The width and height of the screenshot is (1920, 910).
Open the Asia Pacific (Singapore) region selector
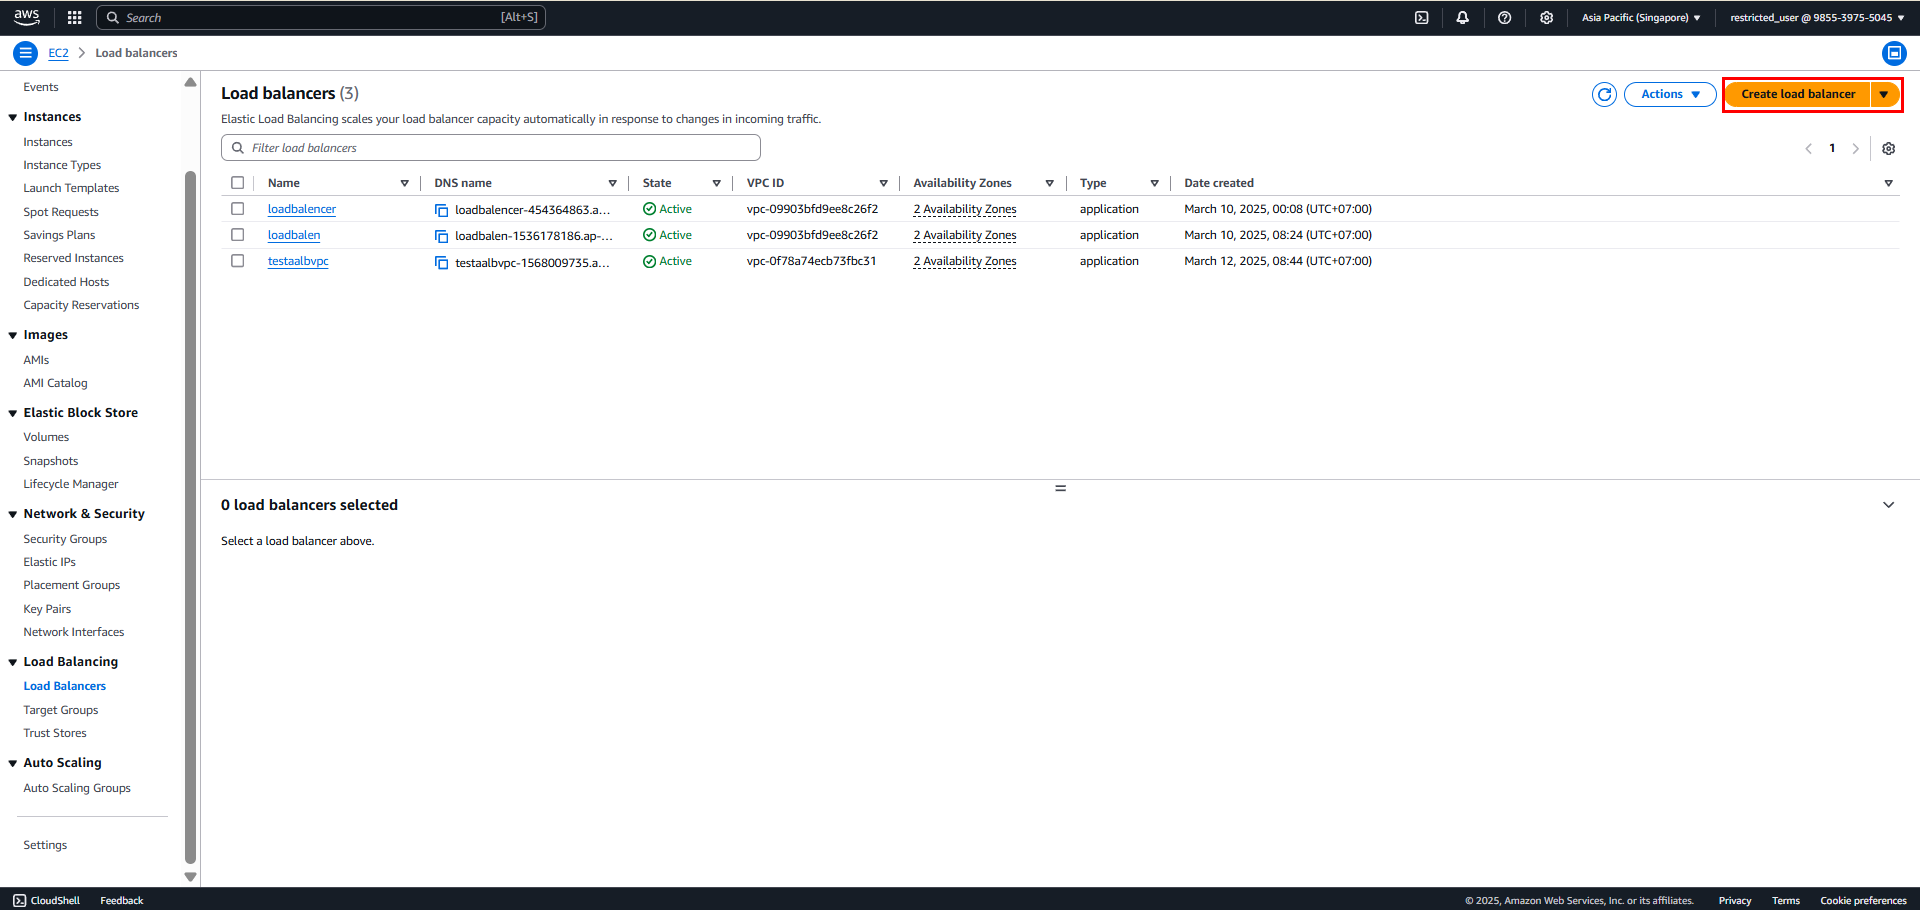click(1640, 17)
